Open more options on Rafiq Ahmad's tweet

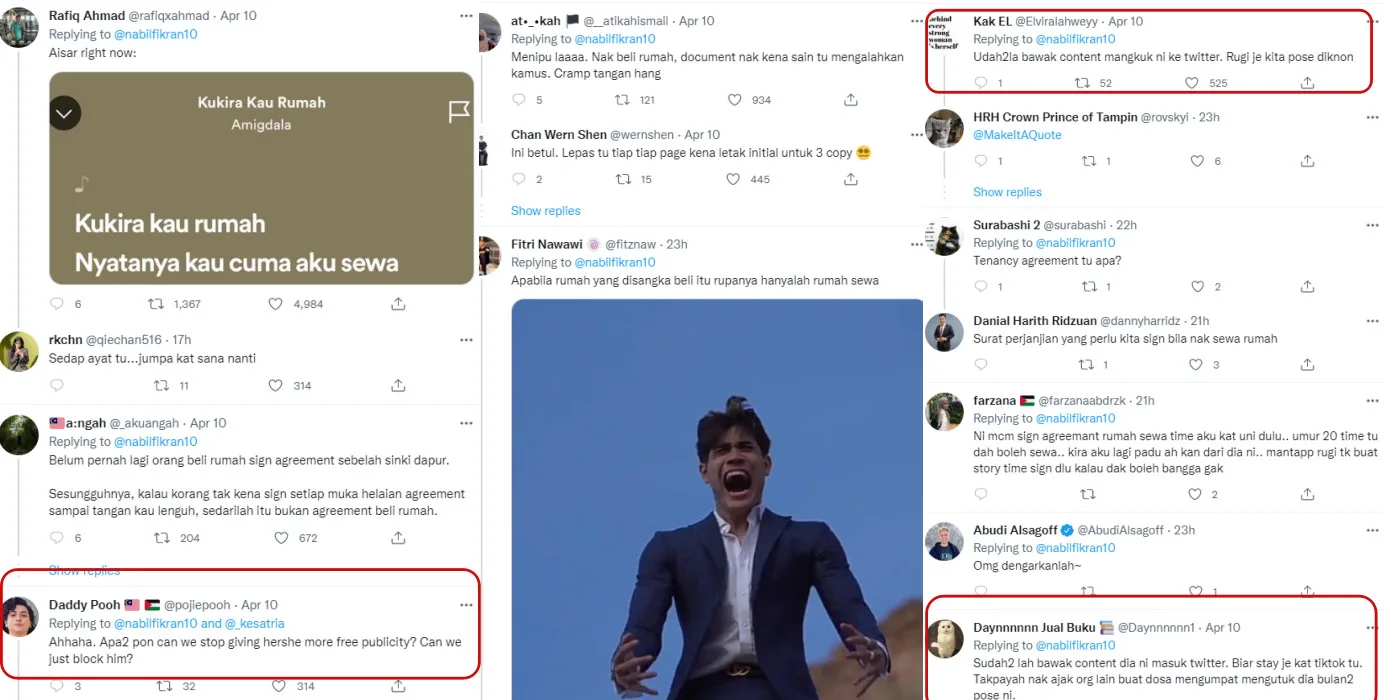(x=466, y=16)
